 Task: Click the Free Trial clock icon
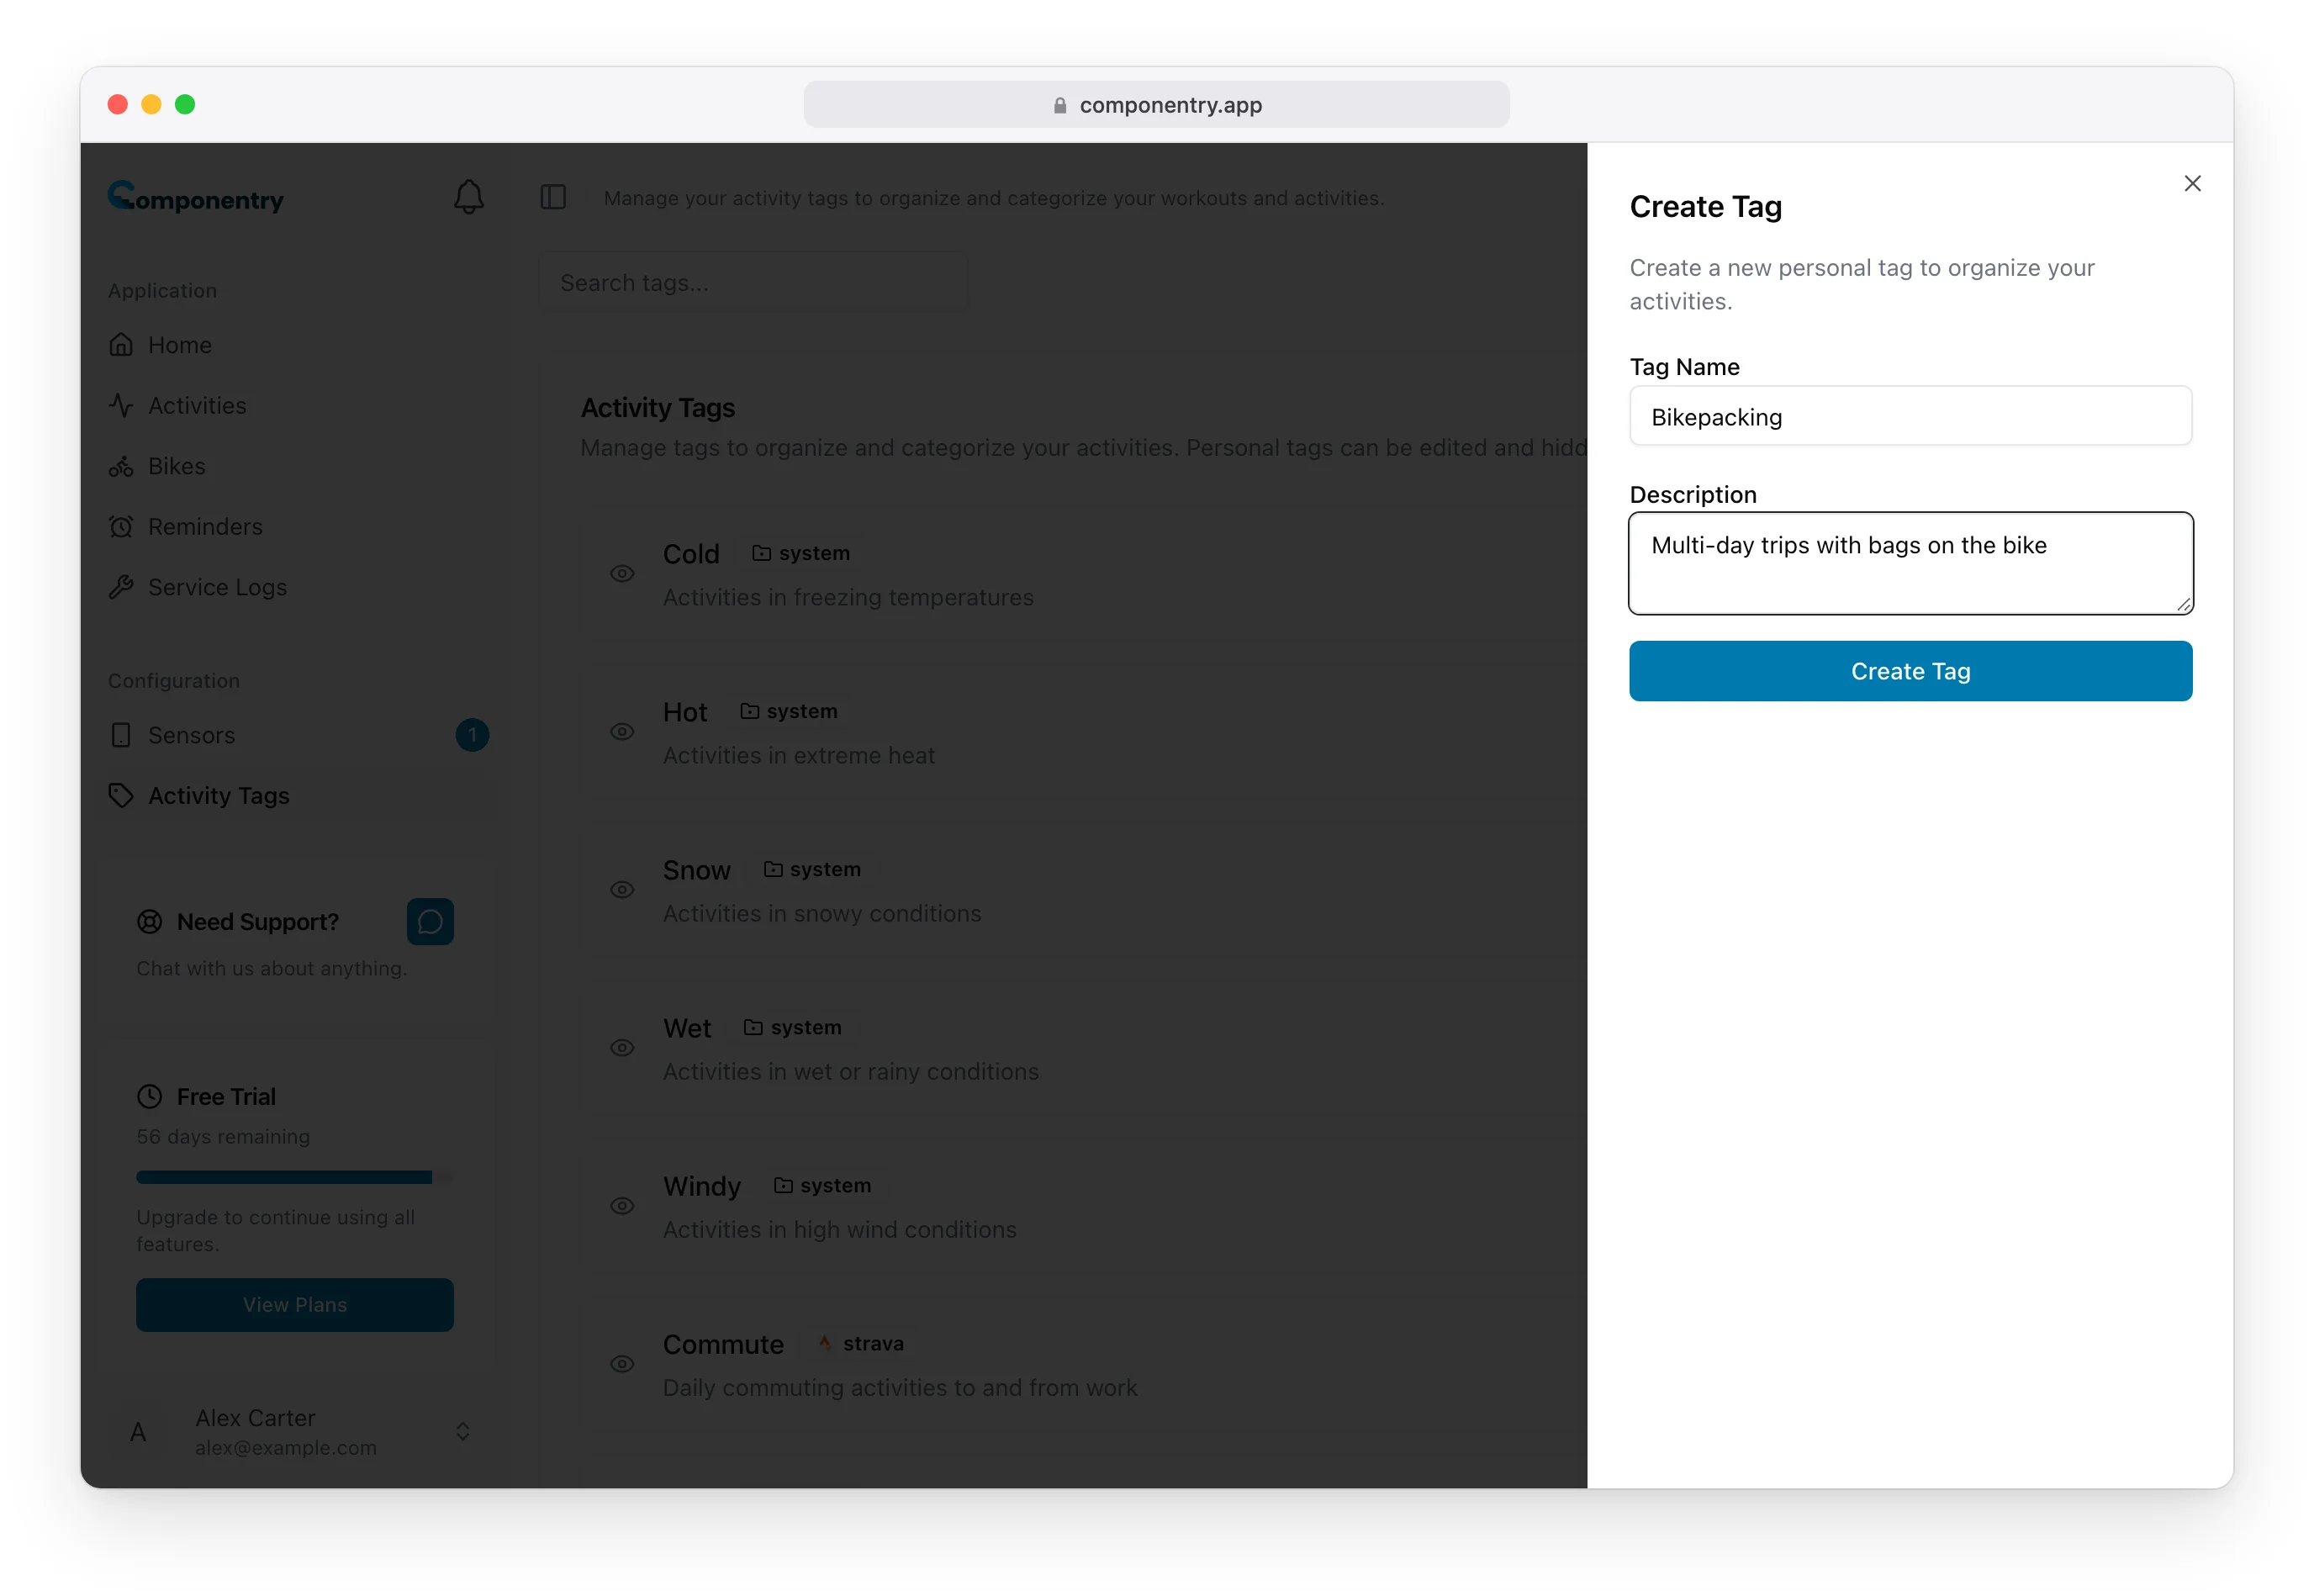pyautogui.click(x=149, y=1096)
